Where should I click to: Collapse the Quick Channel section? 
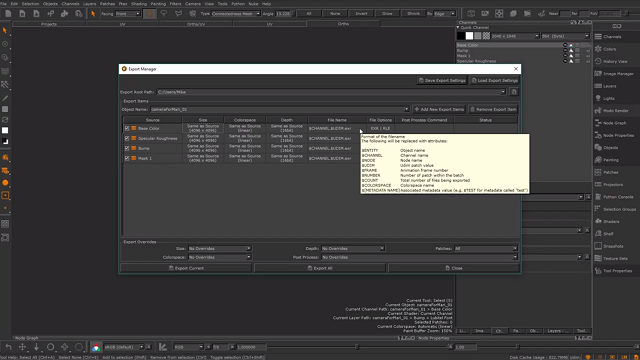458,27
